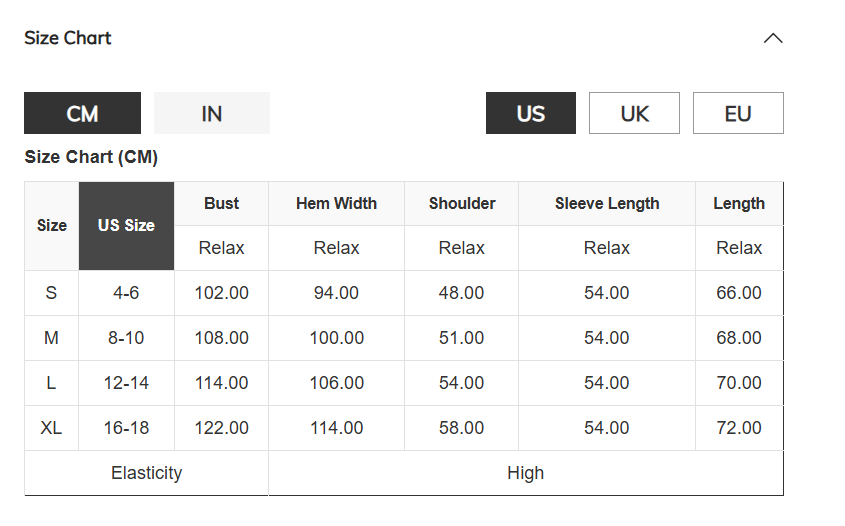
Task: Select the XL size row label
Action: [x=51, y=428]
